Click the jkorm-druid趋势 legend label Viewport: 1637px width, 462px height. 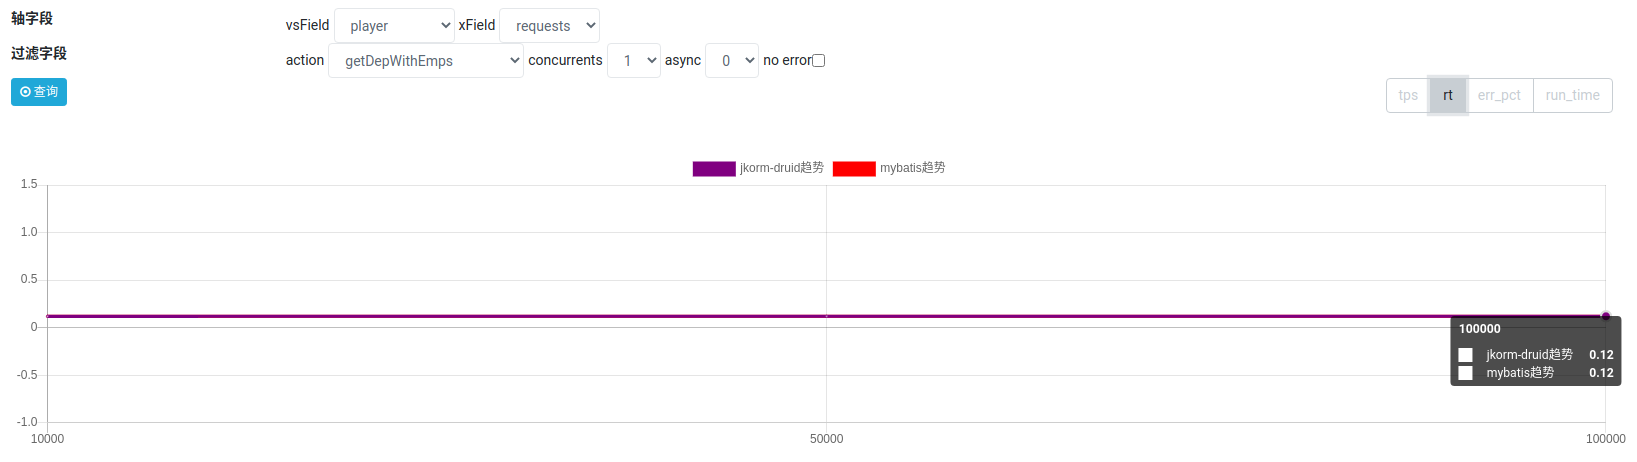pyautogui.click(x=782, y=168)
